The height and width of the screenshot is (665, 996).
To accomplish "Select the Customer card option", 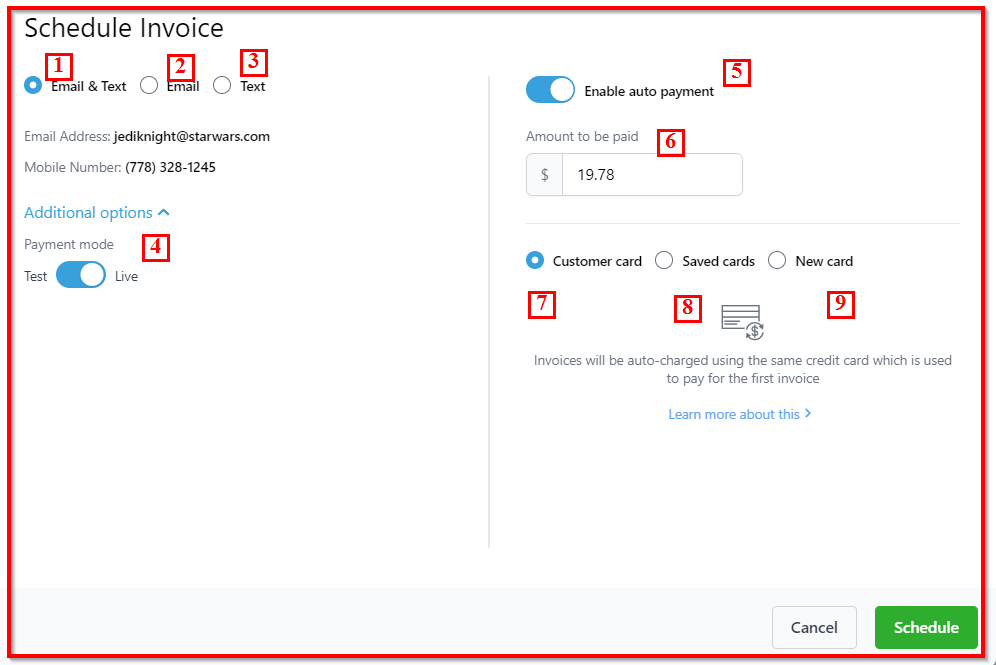I will [535, 260].
